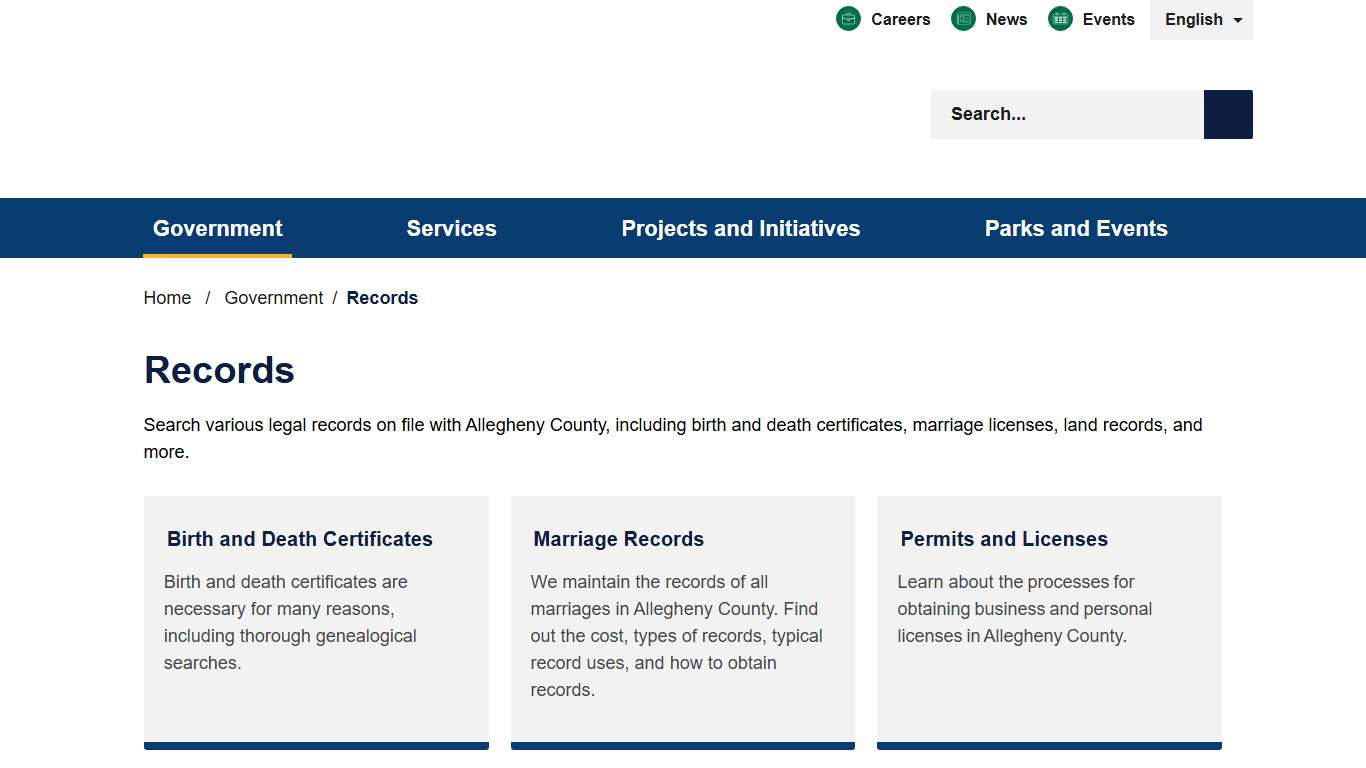The height and width of the screenshot is (768, 1366).
Task: Click the Government breadcrumb link
Action: pos(273,298)
